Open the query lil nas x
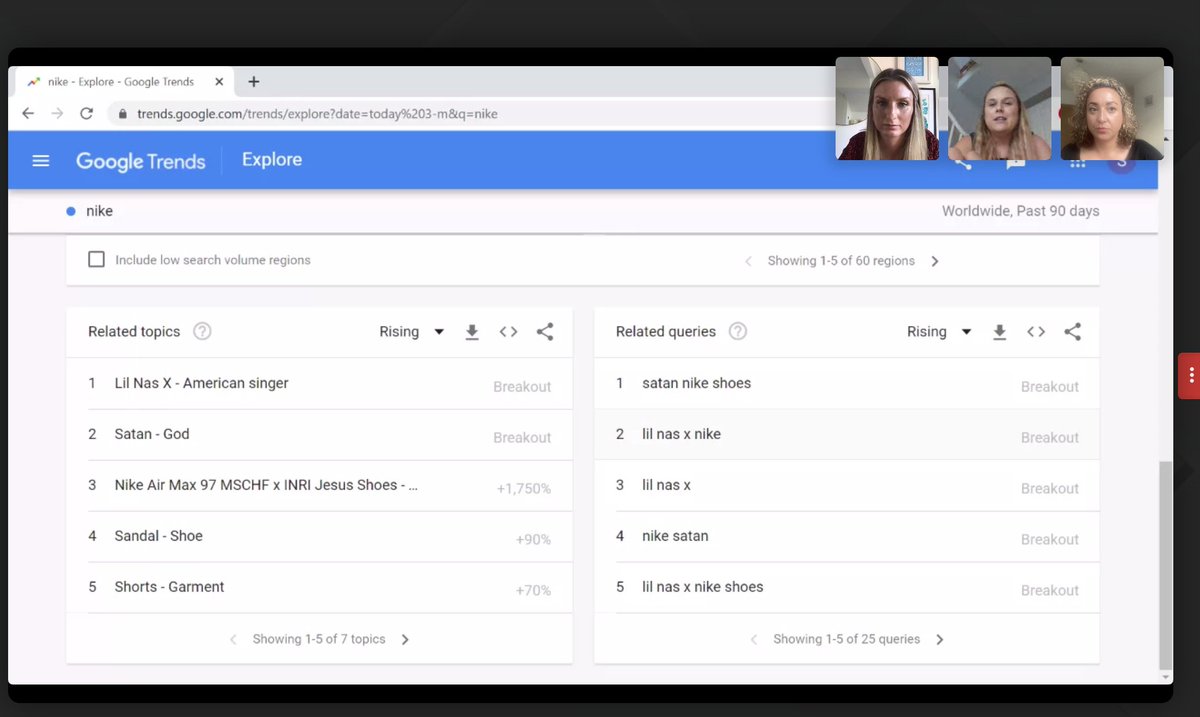Screen dimensions: 1200x717 coord(666,485)
